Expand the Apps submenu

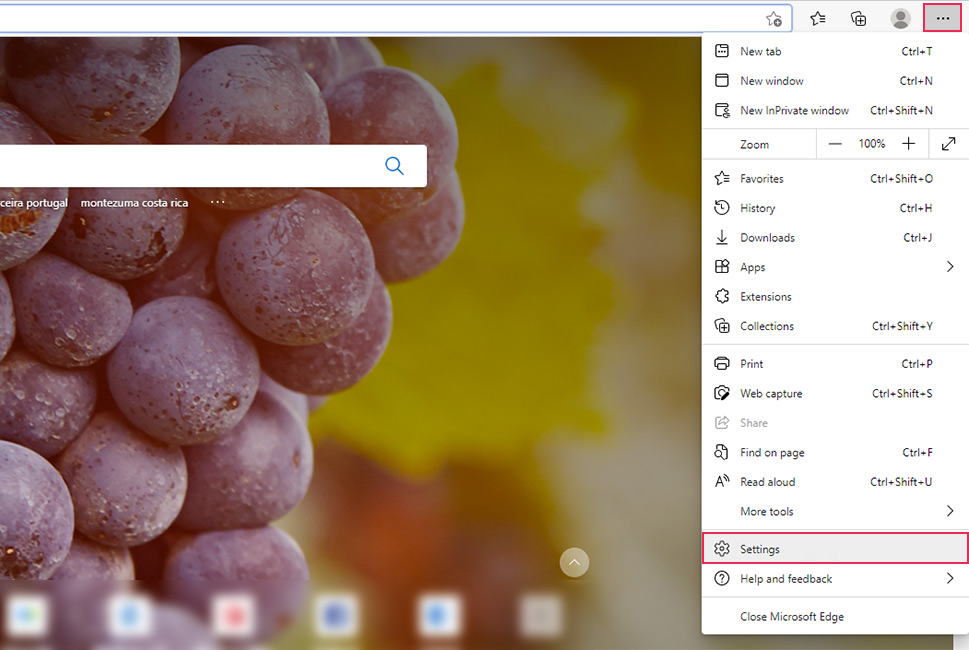(x=834, y=267)
